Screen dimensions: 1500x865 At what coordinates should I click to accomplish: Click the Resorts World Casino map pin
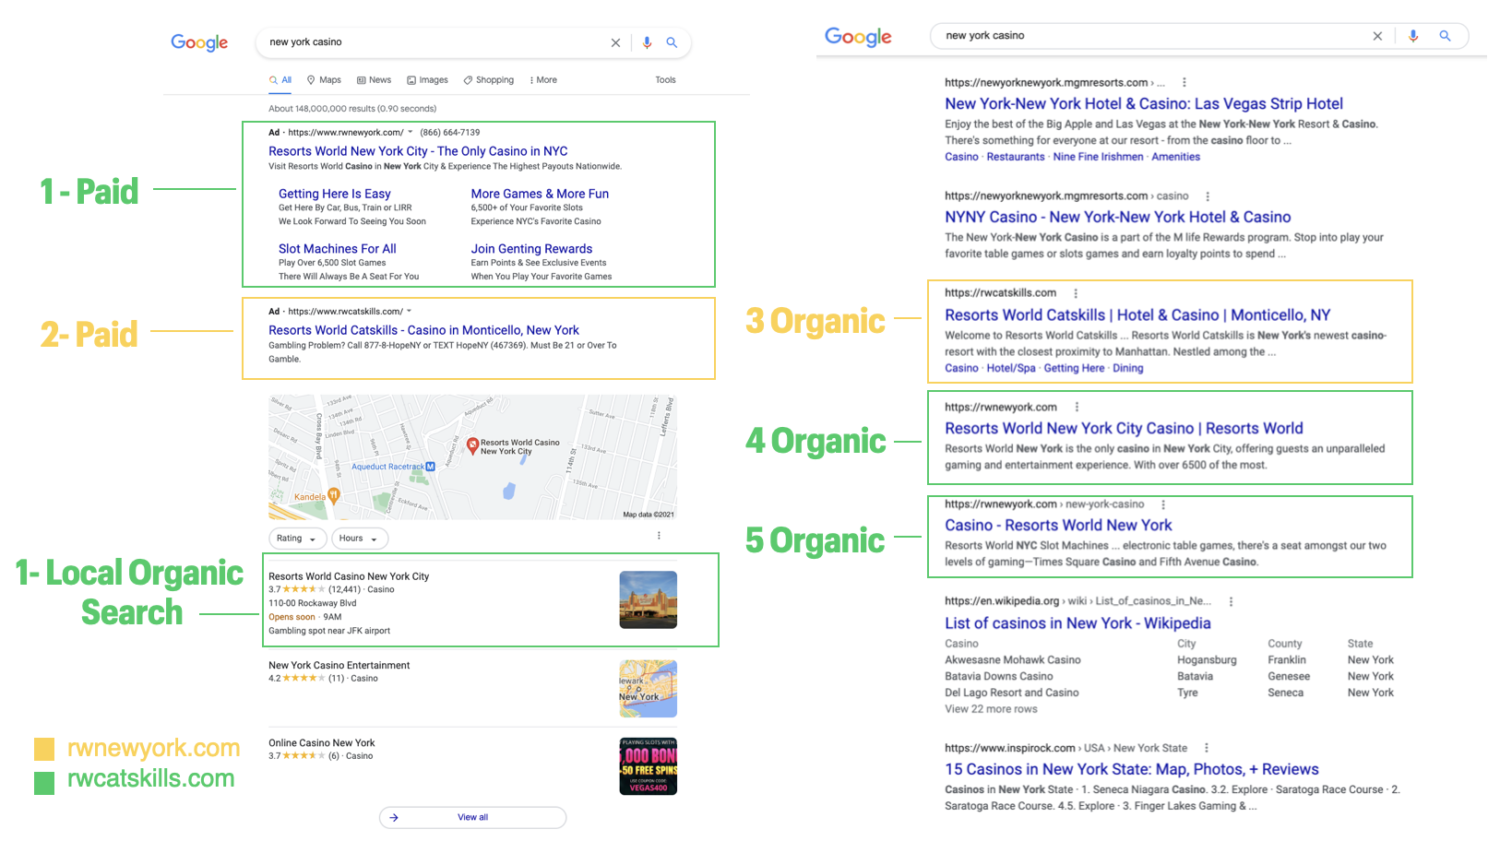[x=473, y=445]
